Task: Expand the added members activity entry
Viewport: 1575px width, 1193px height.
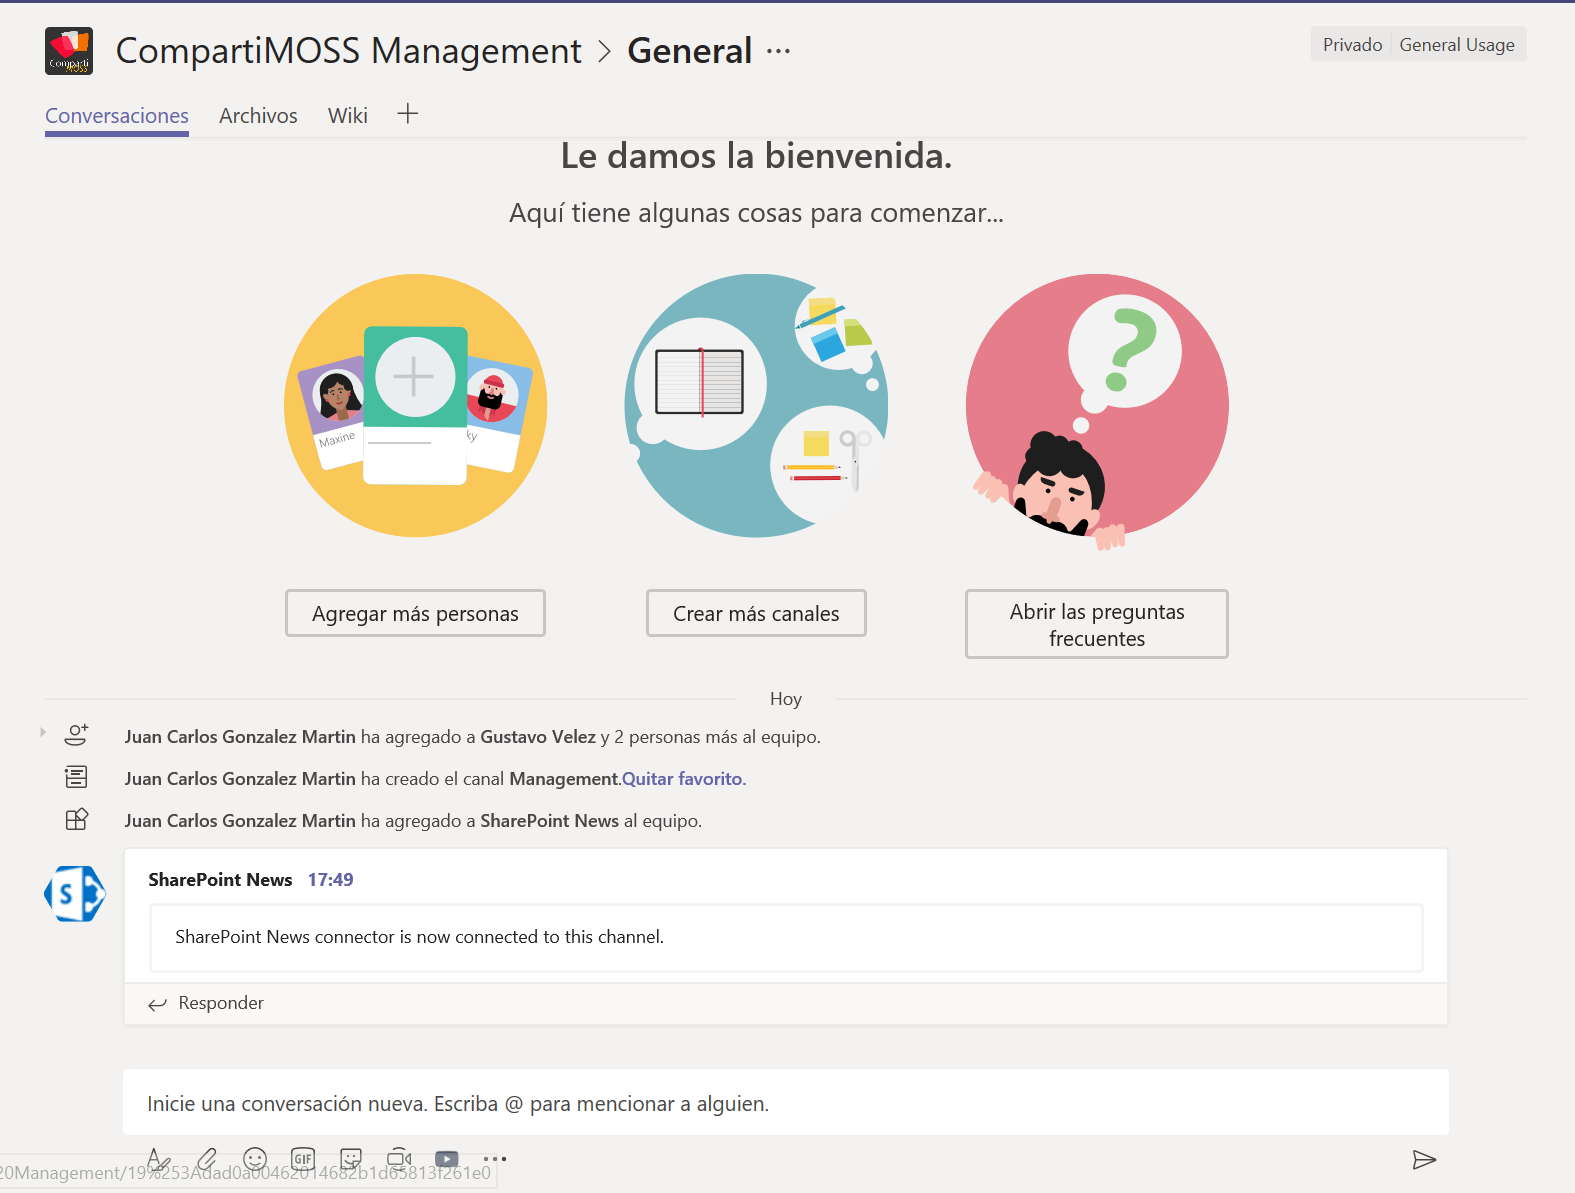Action: pos(43,732)
